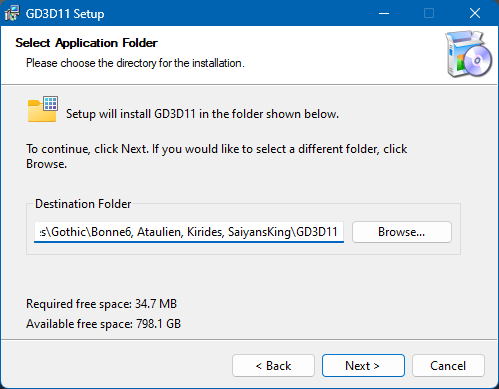Viewport: 499px width, 389px height.
Task: Click the 'To continue, click Next' instruction text
Action: (217, 156)
